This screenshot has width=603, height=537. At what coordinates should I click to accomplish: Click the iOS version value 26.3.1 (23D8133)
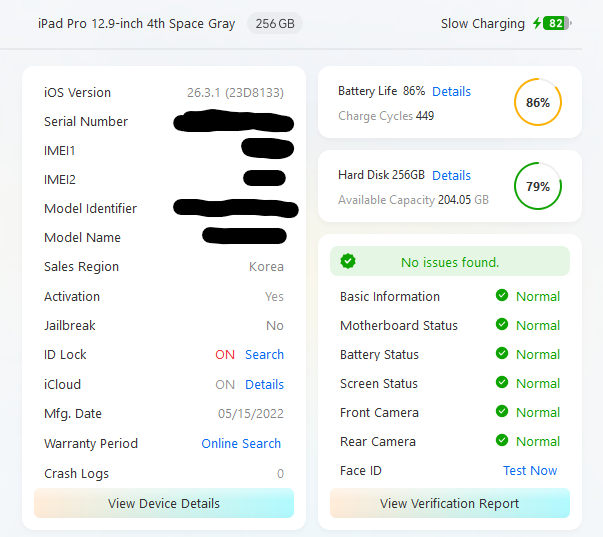235,93
